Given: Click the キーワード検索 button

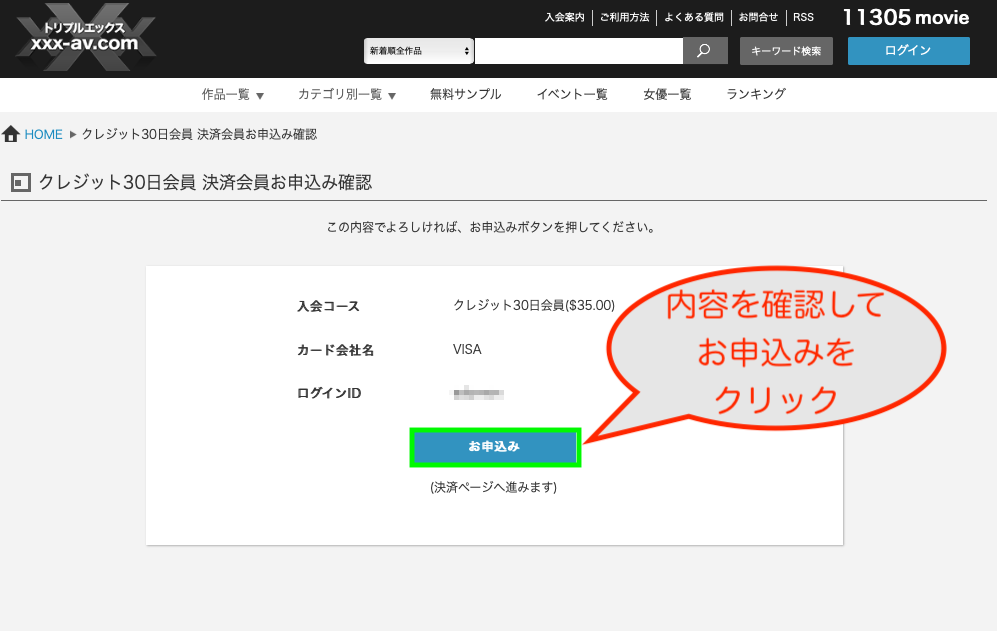Looking at the screenshot, I should click(x=786, y=51).
